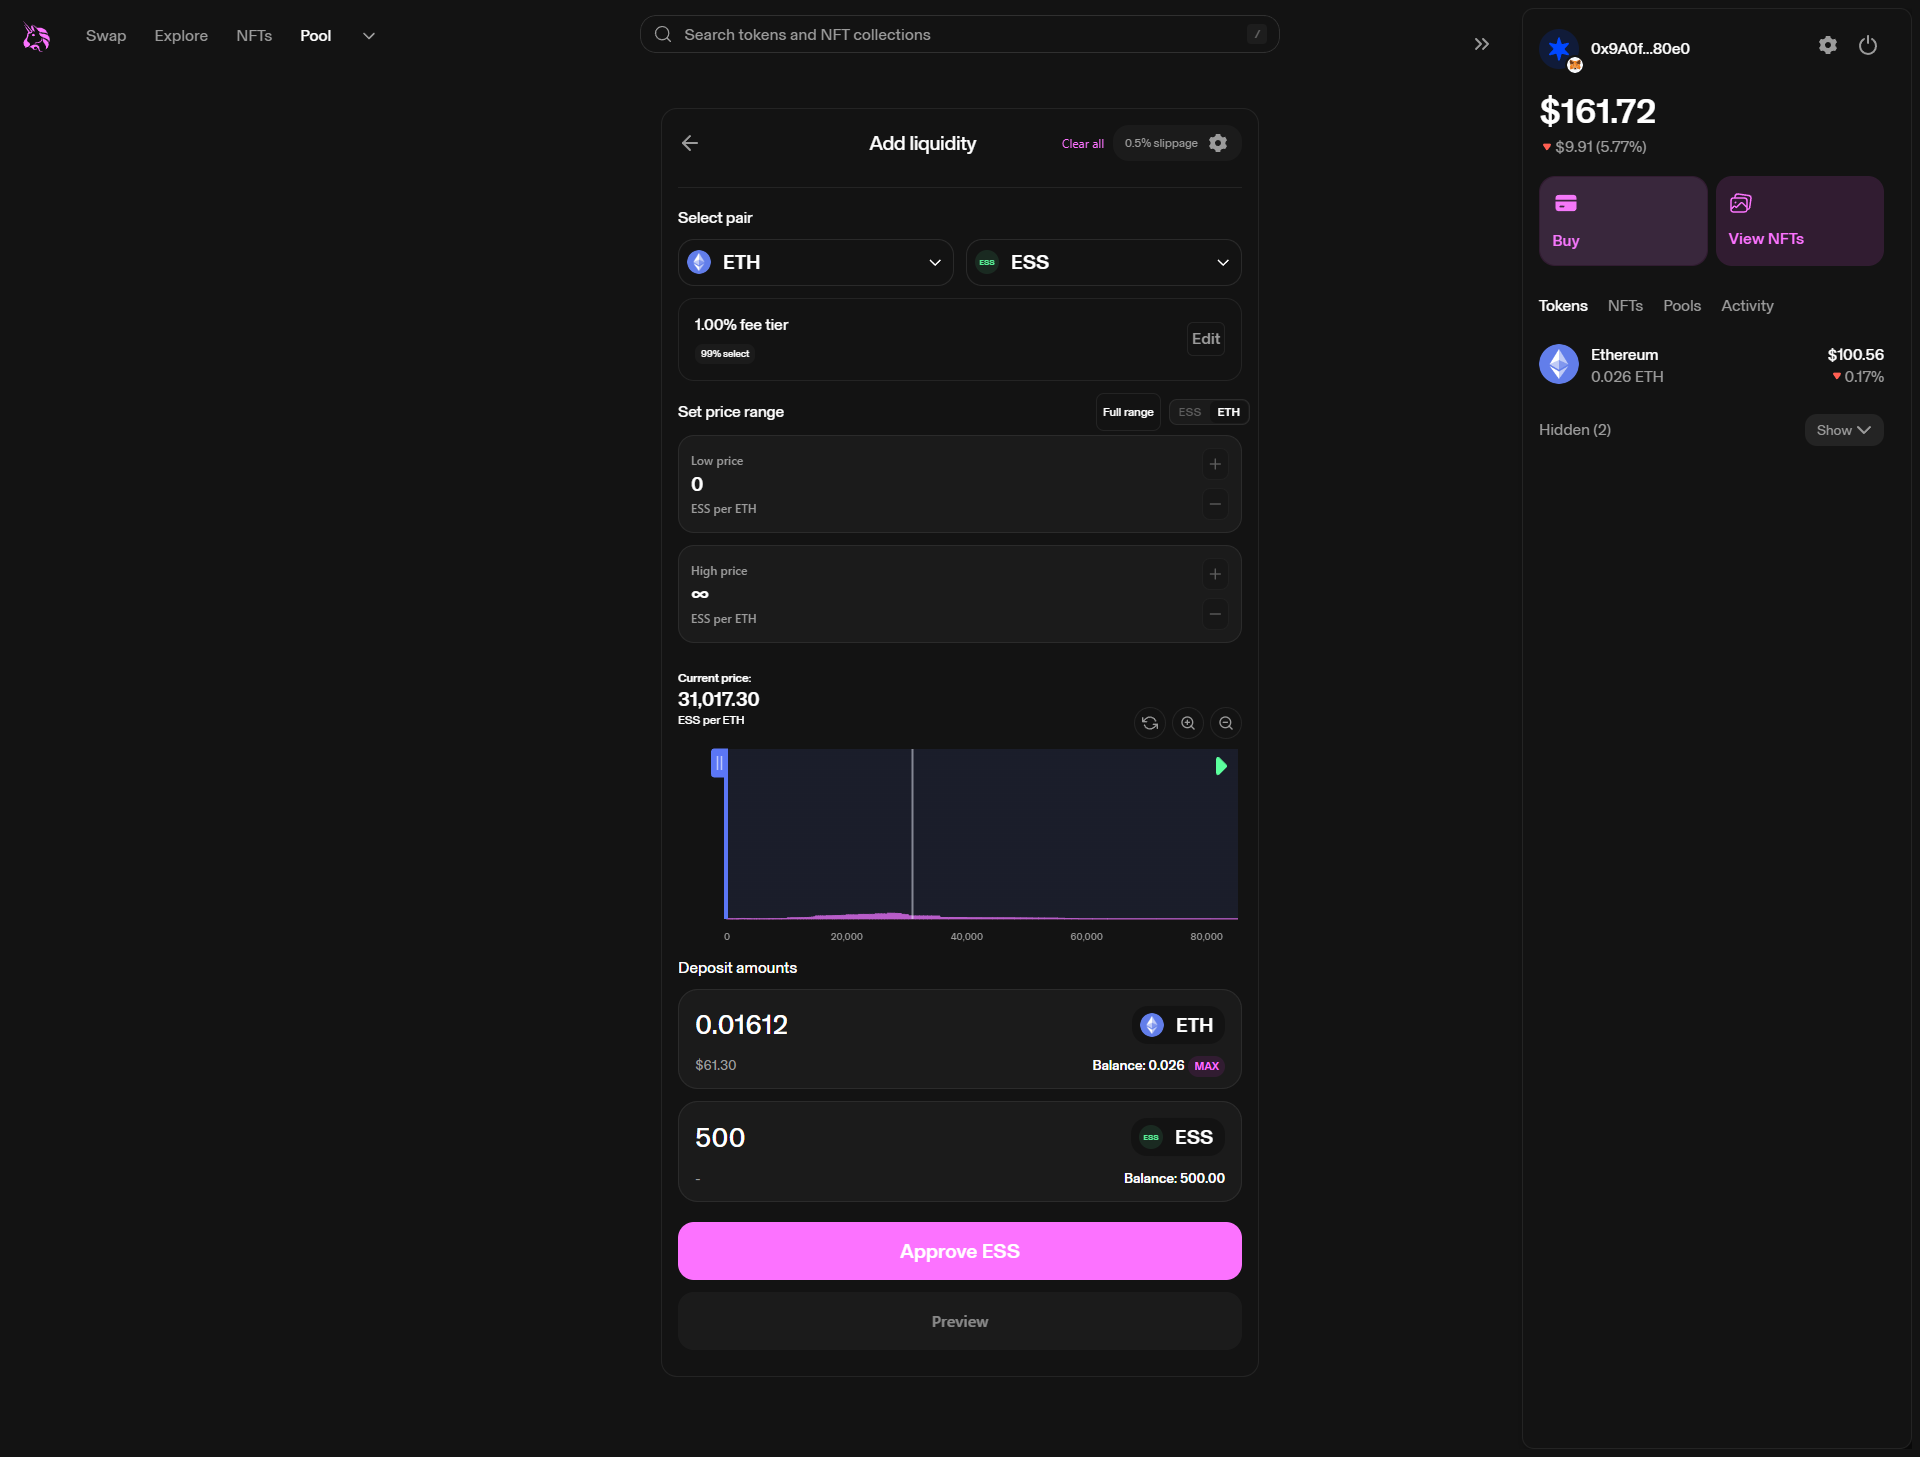
Task: Switch price denomination to ESS
Action: 1189,412
